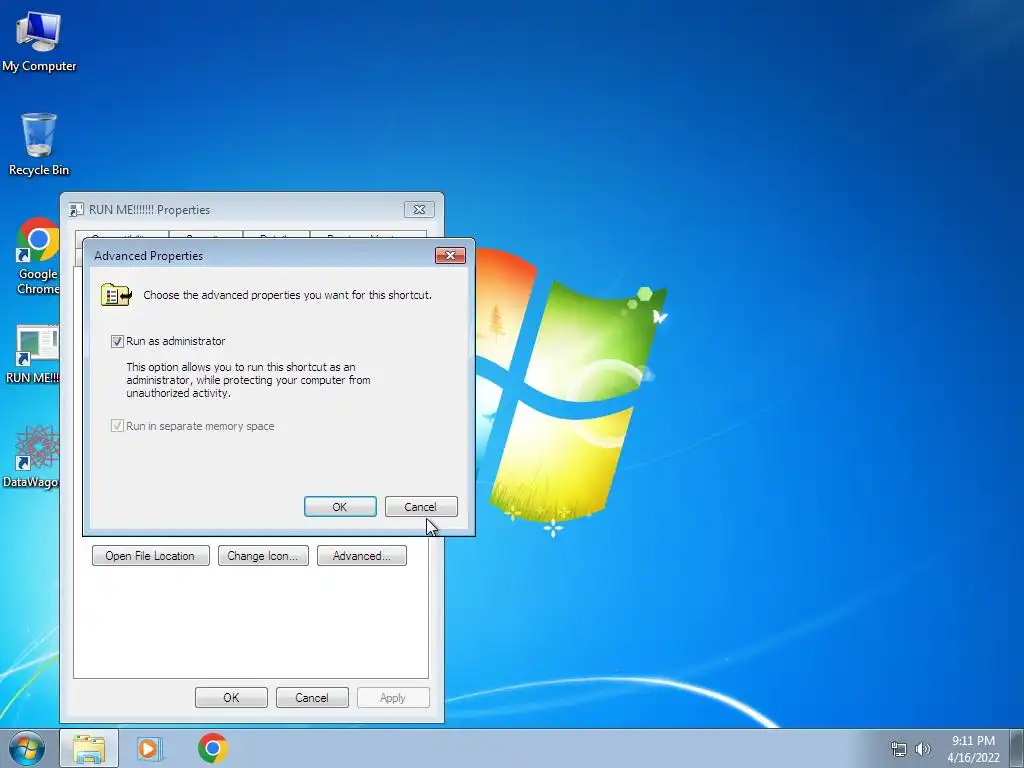Launch Chrome from the taskbar
This screenshot has height=768, width=1024.
coord(213,748)
